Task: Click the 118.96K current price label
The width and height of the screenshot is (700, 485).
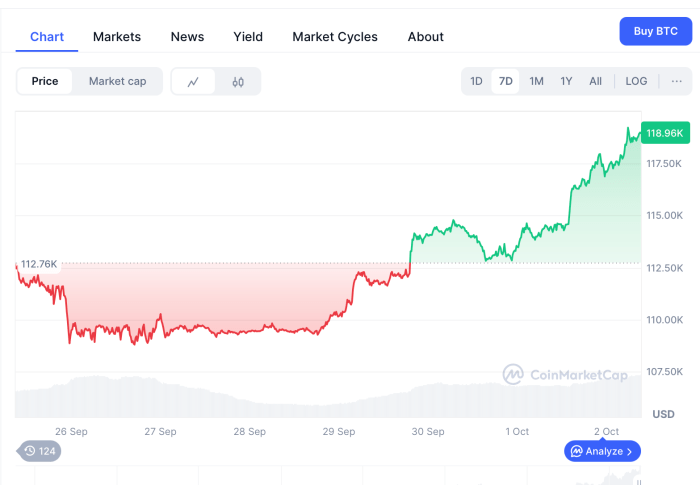Action: [665, 133]
